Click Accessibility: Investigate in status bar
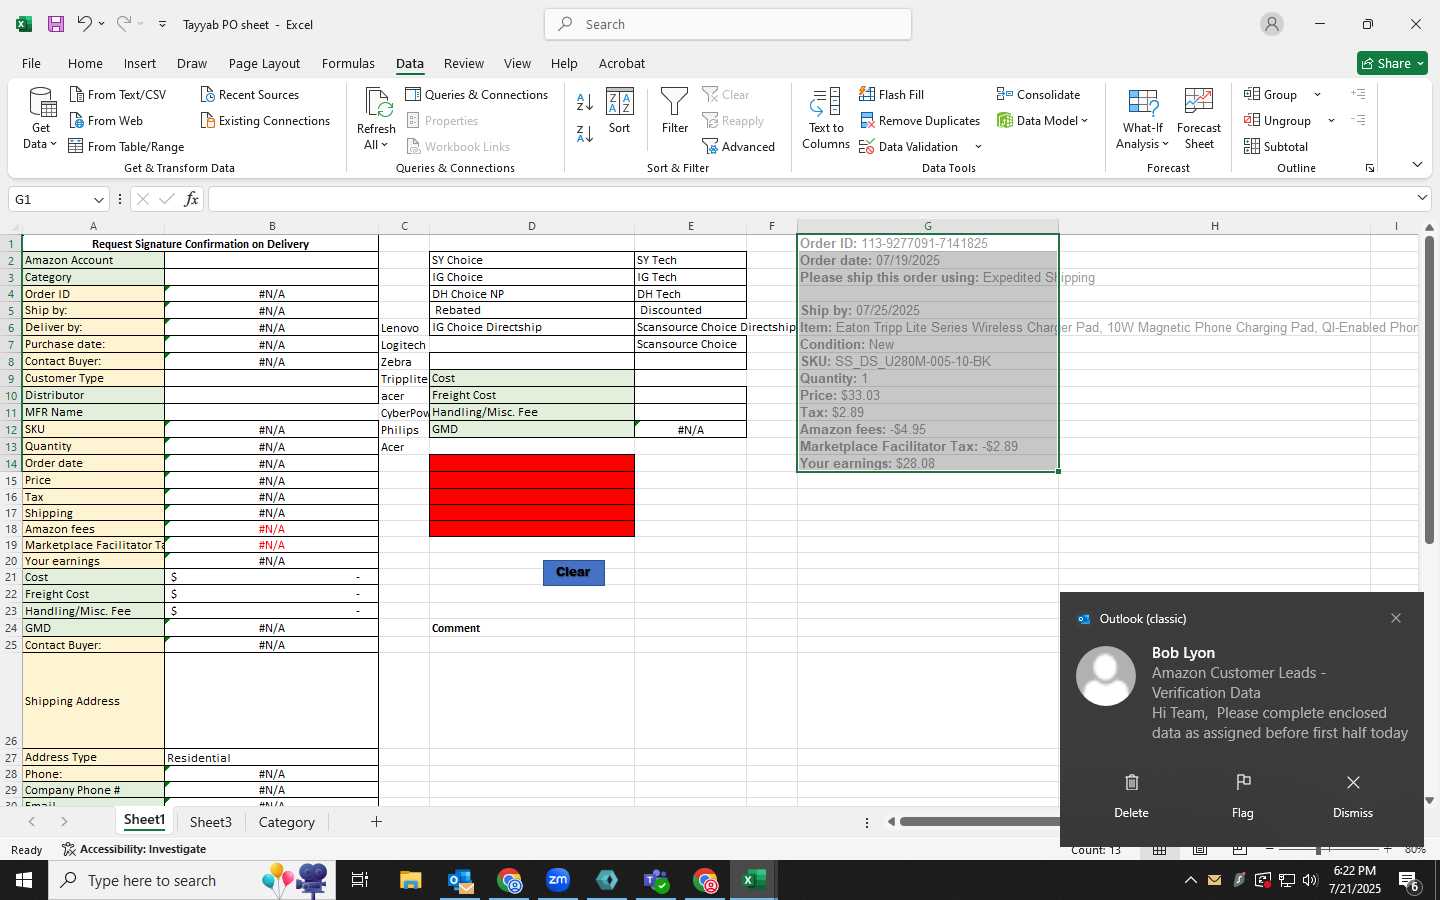1440x900 pixels. [134, 849]
